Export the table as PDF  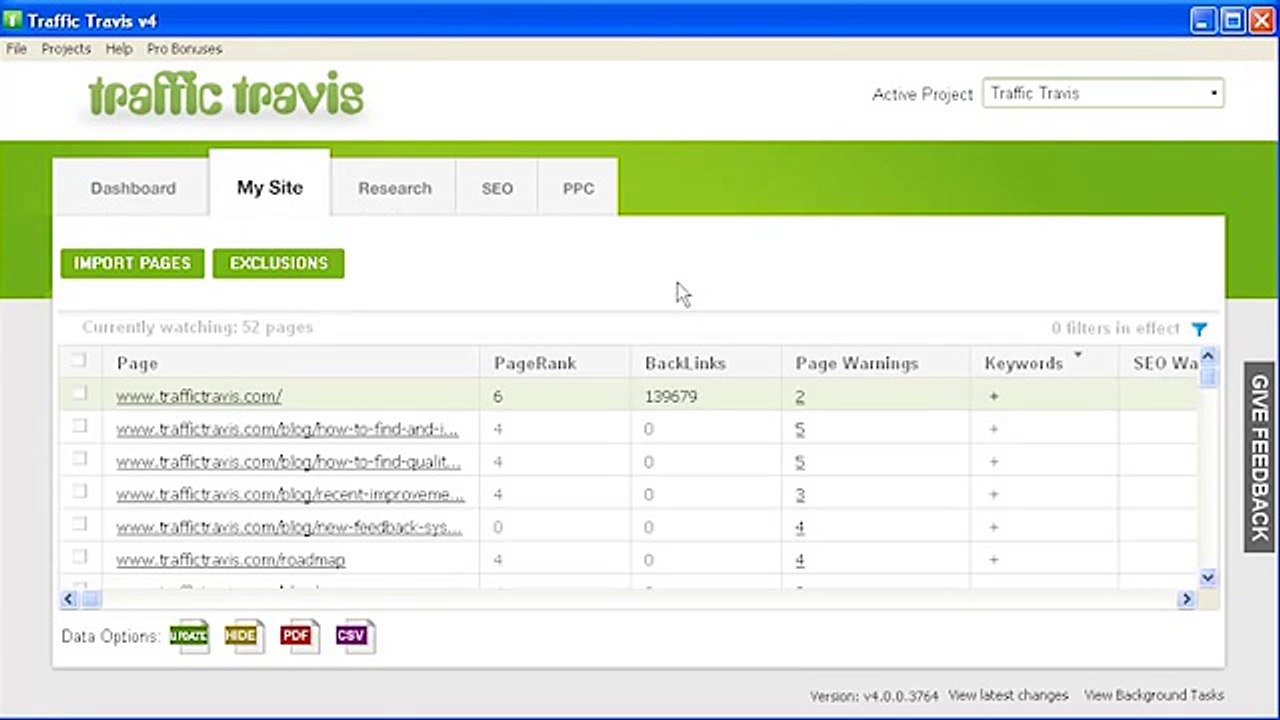[x=300, y=636]
